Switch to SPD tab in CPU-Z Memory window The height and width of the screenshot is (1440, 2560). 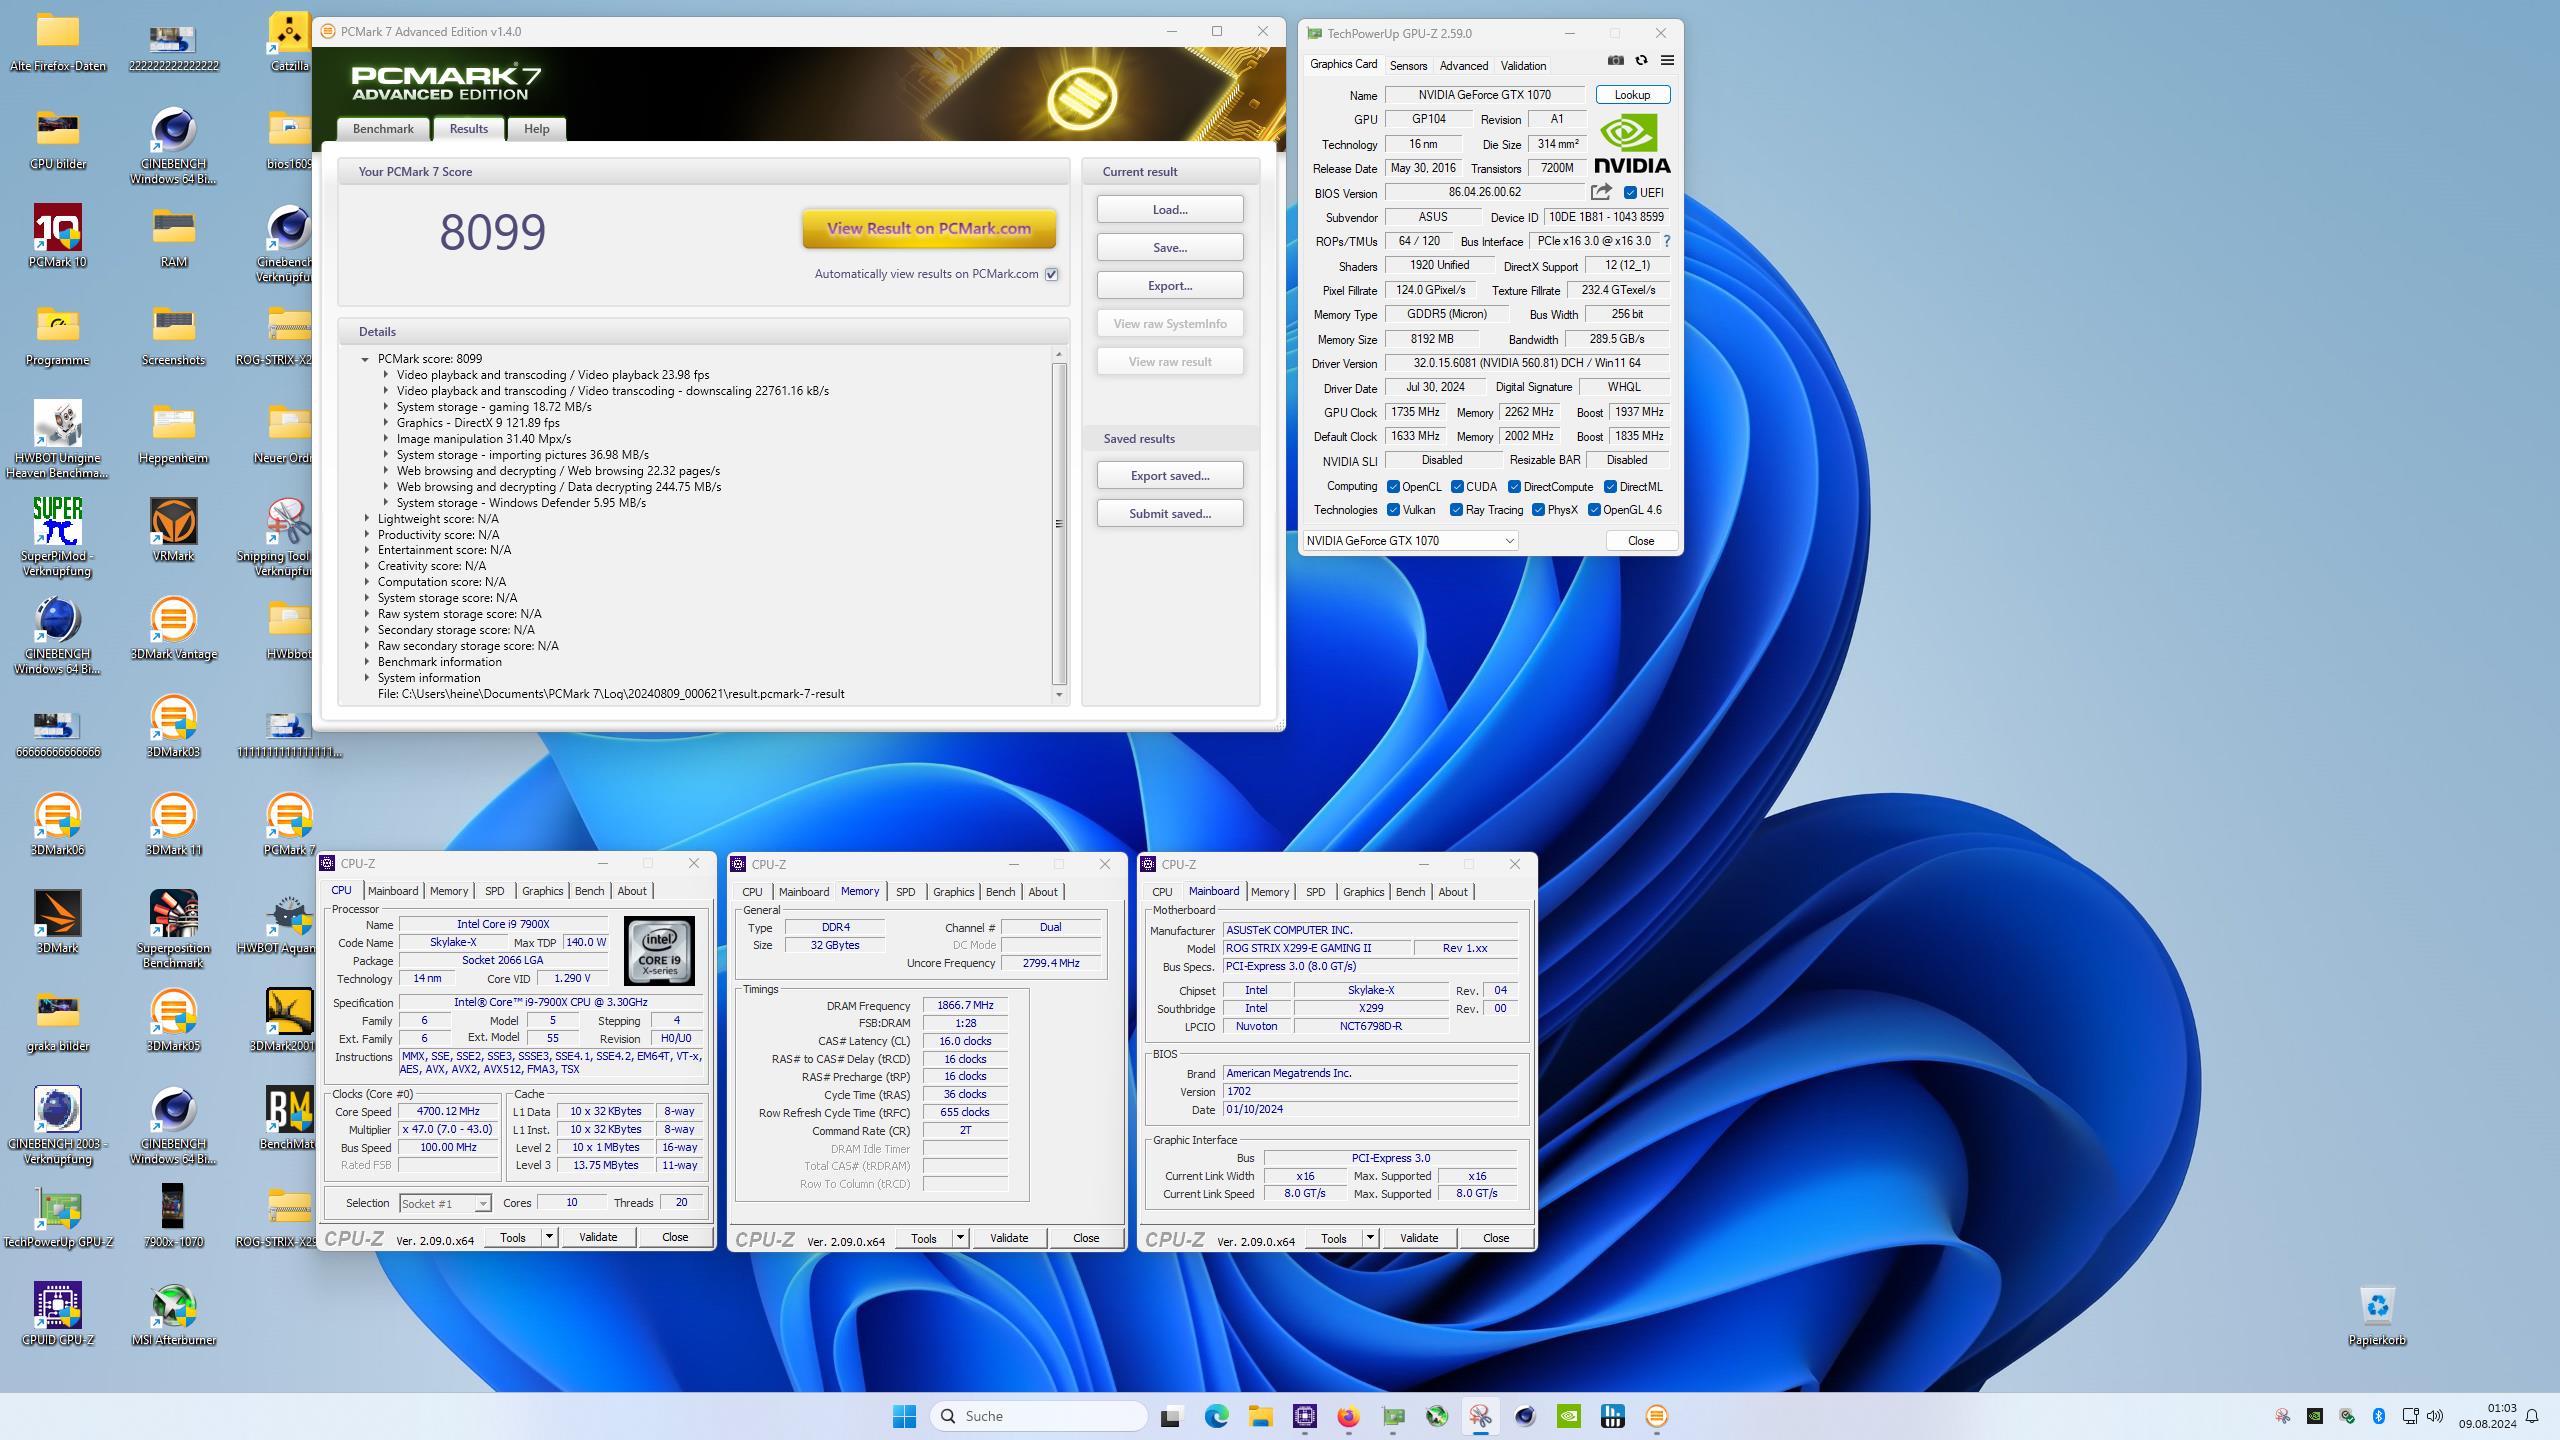tap(905, 892)
